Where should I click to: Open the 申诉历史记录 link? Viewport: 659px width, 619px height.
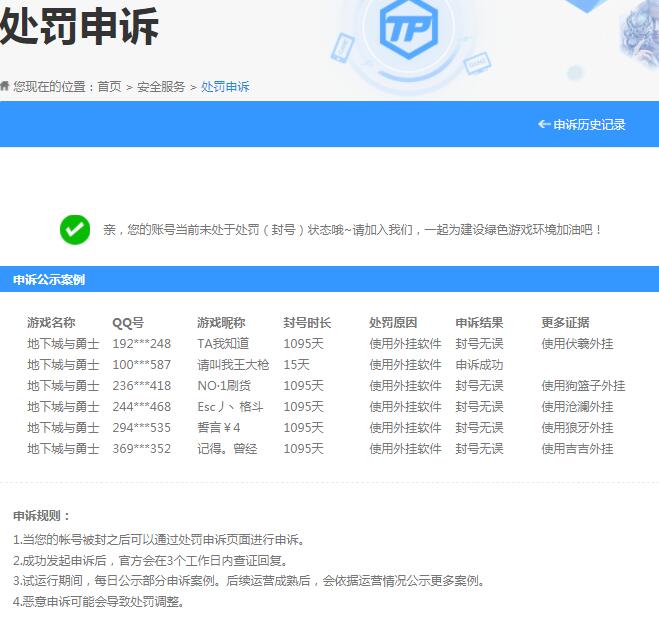click(589, 124)
